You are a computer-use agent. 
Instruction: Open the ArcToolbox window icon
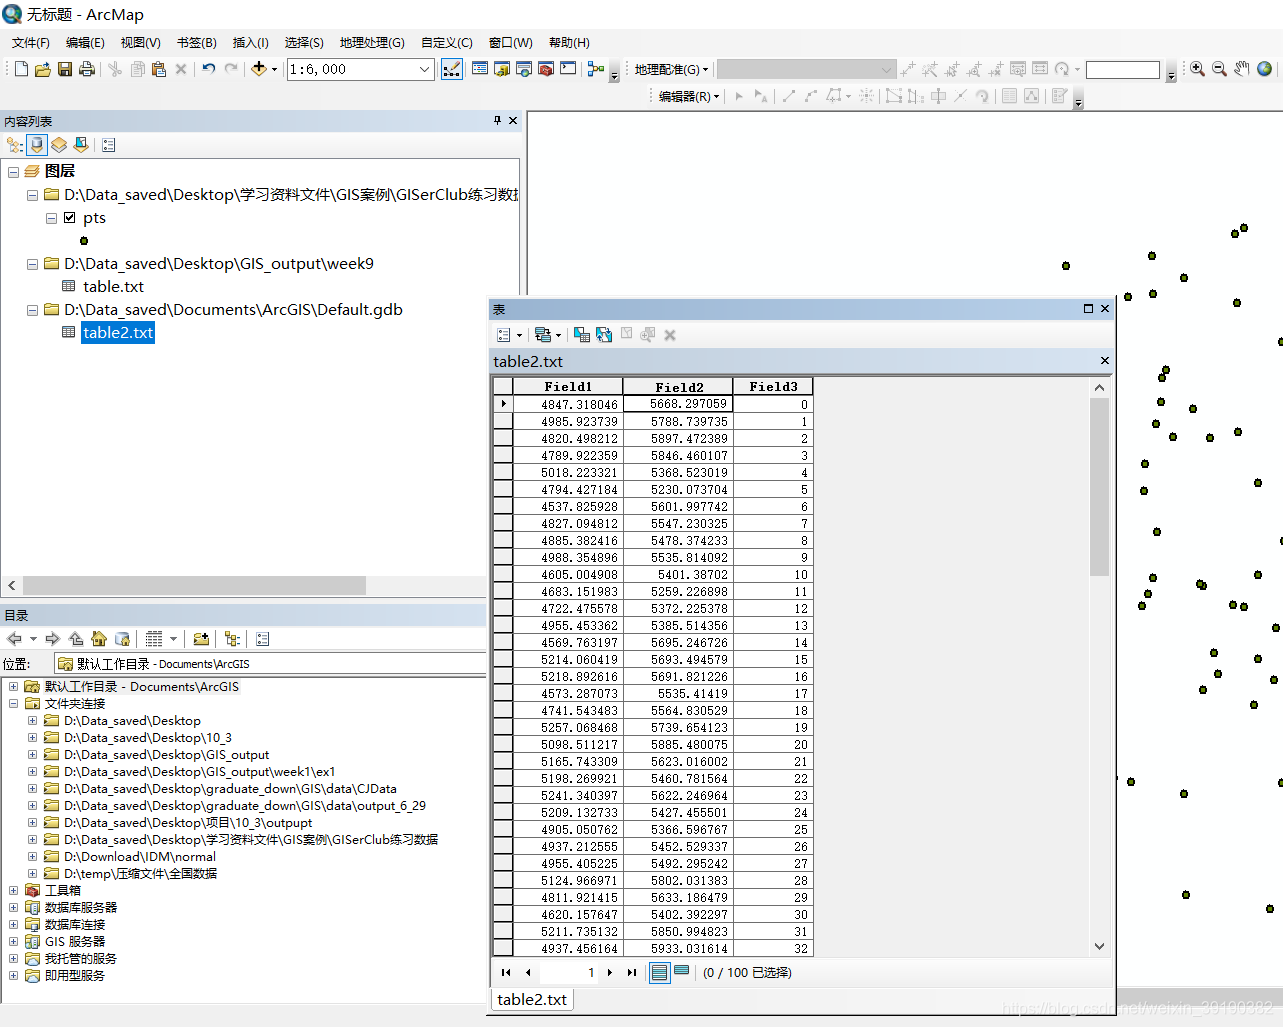(546, 69)
